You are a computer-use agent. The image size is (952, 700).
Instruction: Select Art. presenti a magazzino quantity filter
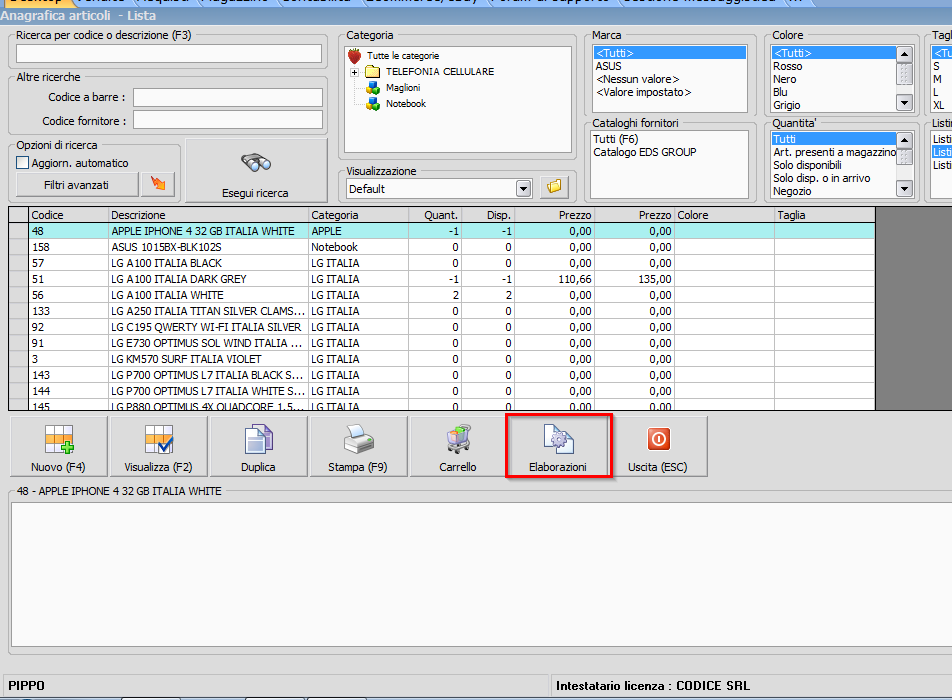[x=834, y=152]
